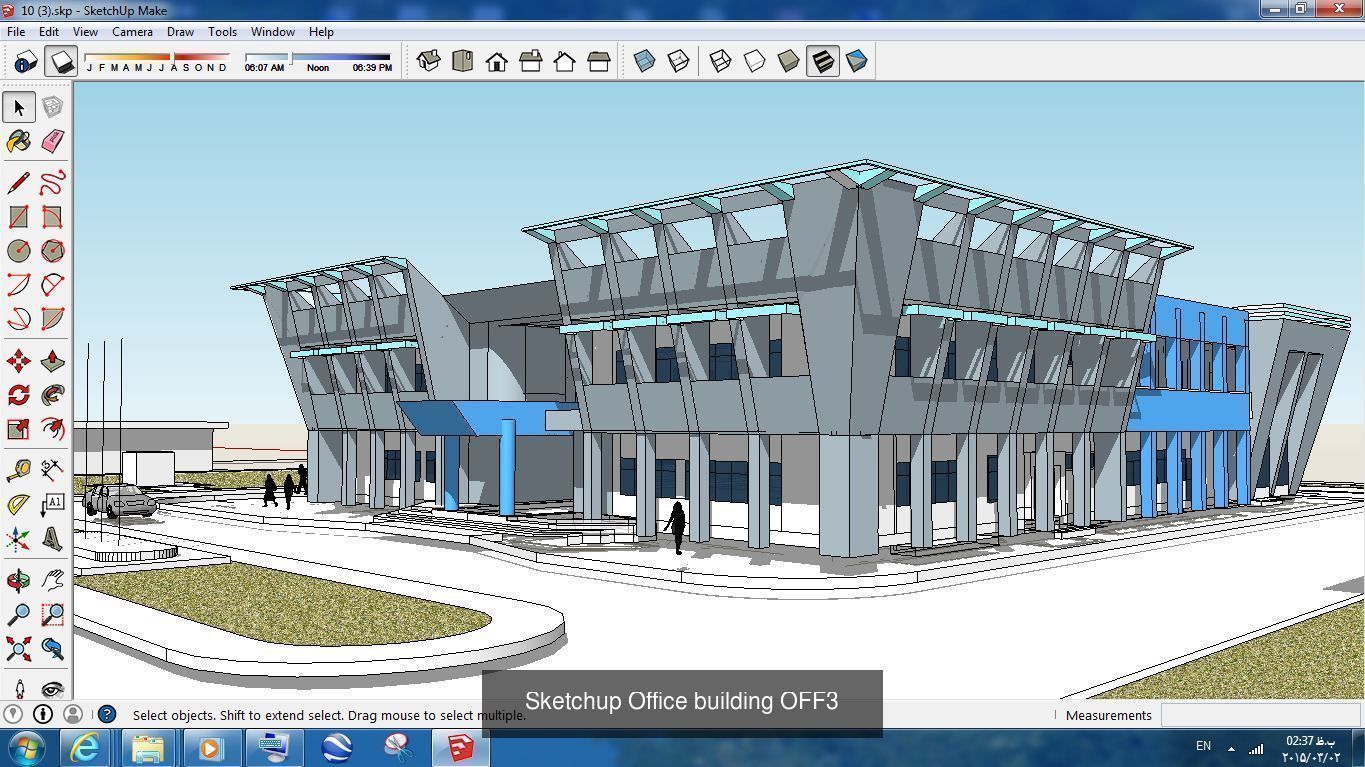Switch to Iso standard view
Image resolution: width=1365 pixels, height=767 pixels.
pos(428,61)
